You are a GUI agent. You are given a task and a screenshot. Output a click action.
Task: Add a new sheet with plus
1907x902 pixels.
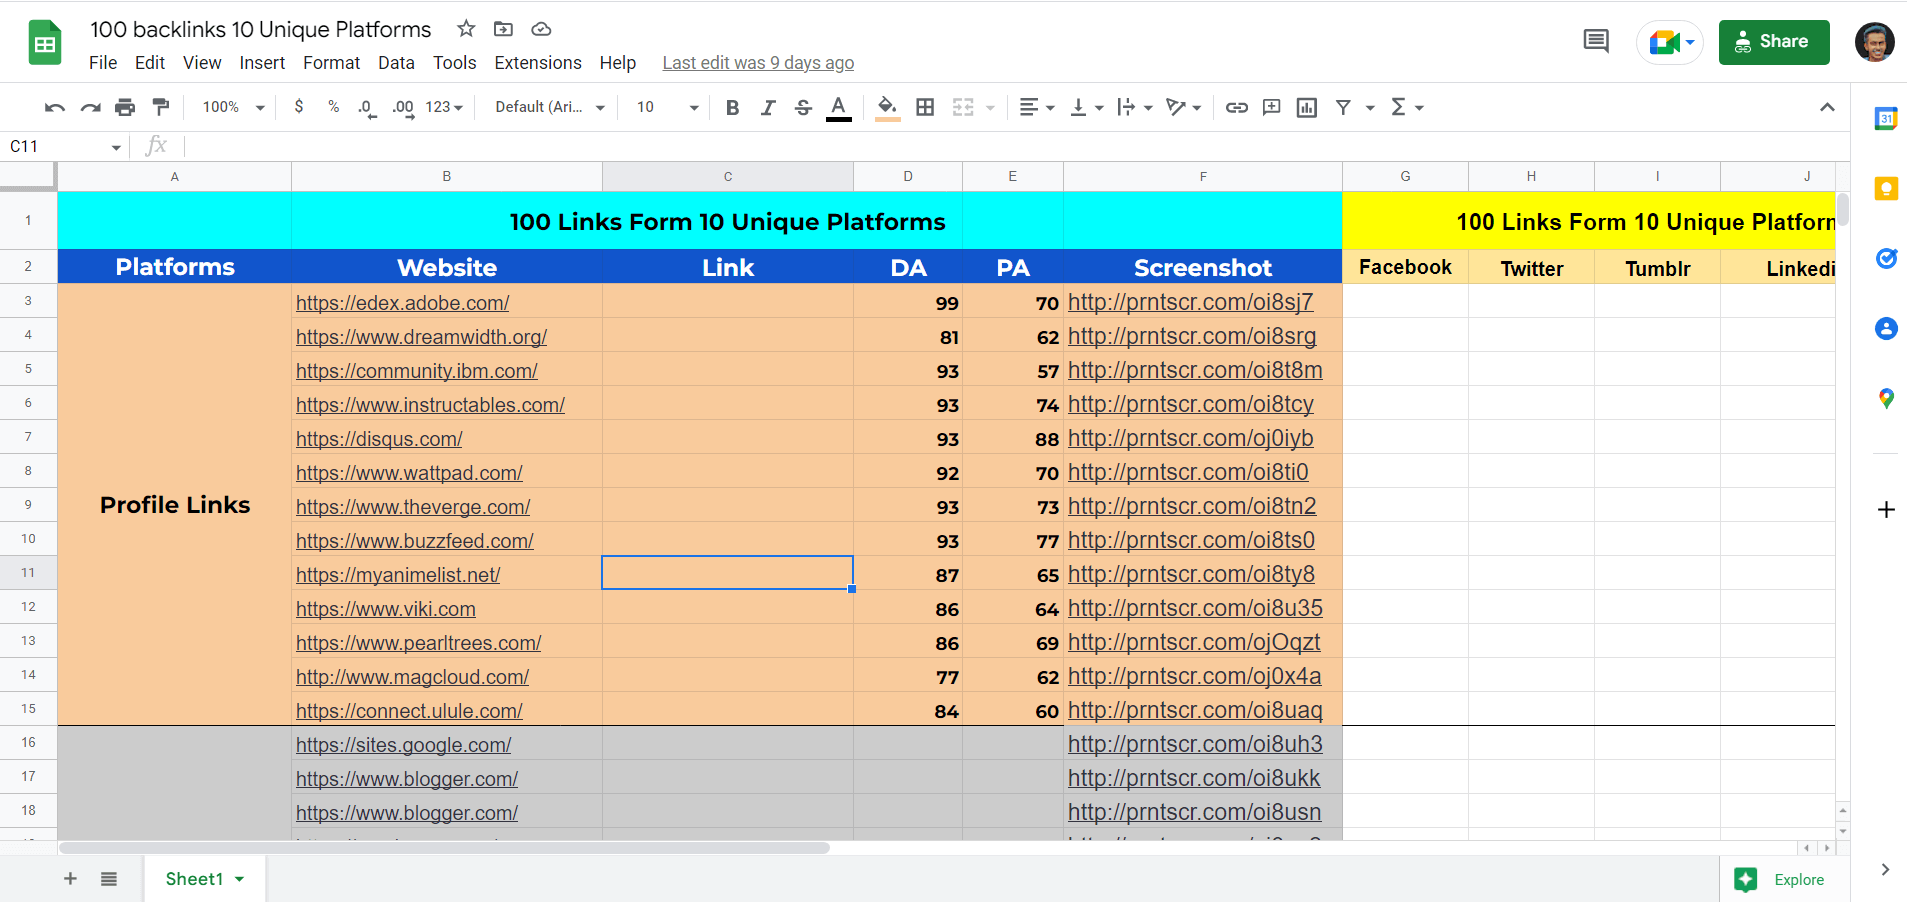pyautogui.click(x=70, y=879)
